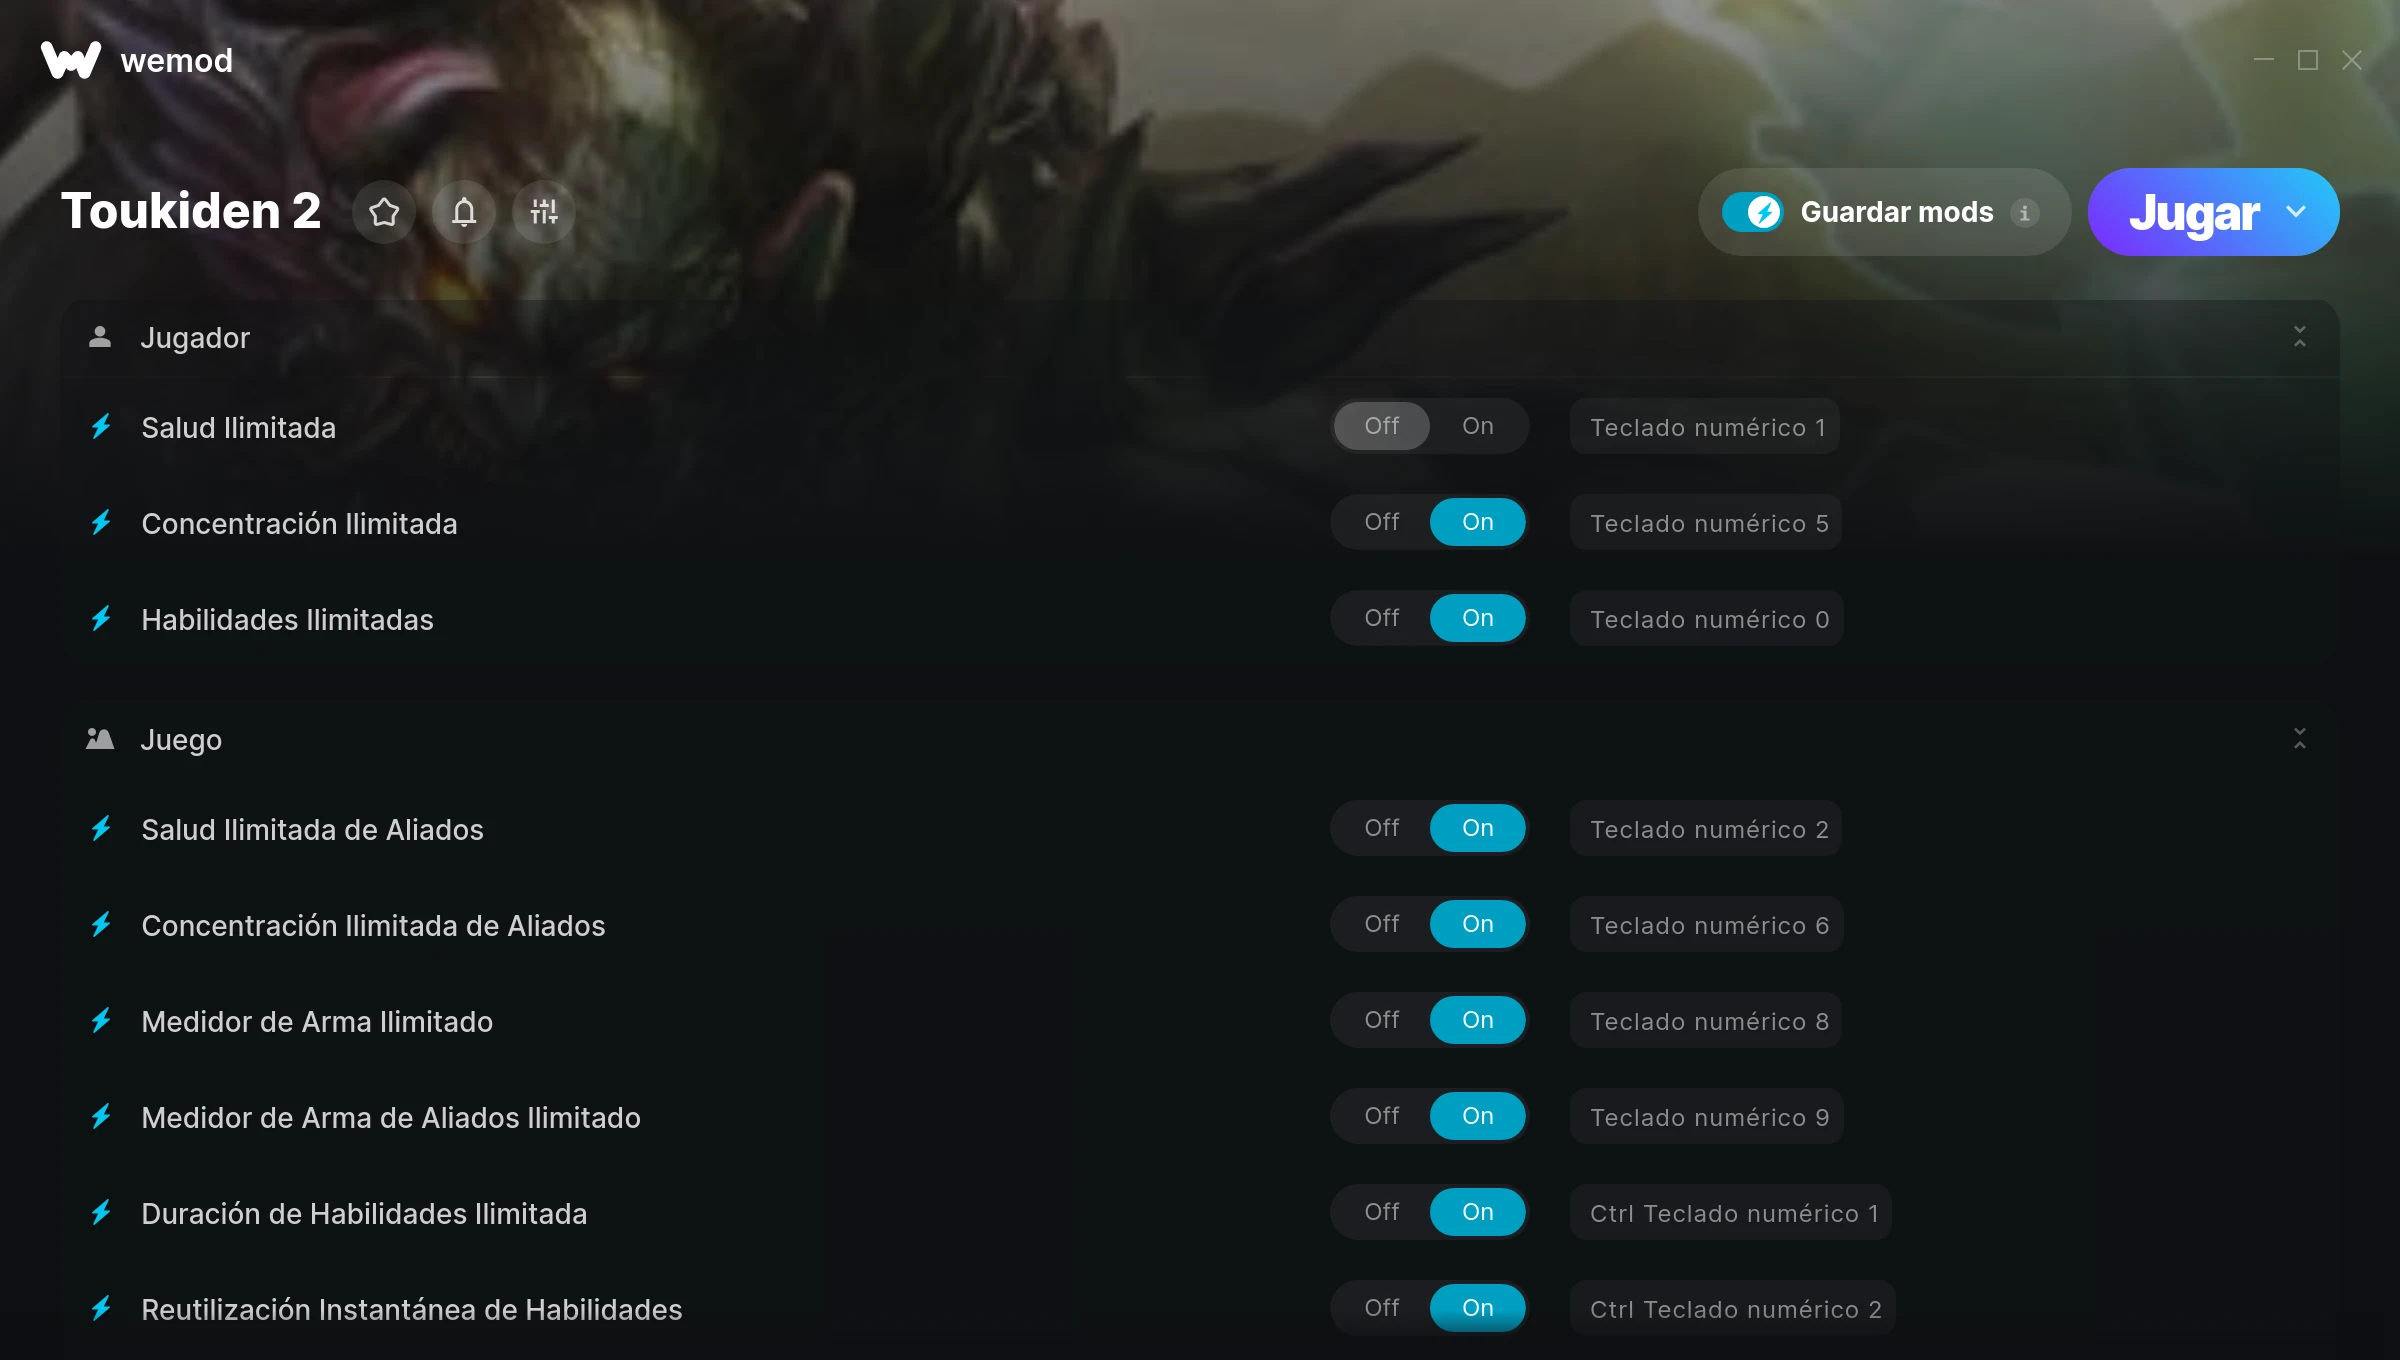The width and height of the screenshot is (2400, 1360).
Task: Change hotkey Teclado numérico 6
Action: [1708, 925]
